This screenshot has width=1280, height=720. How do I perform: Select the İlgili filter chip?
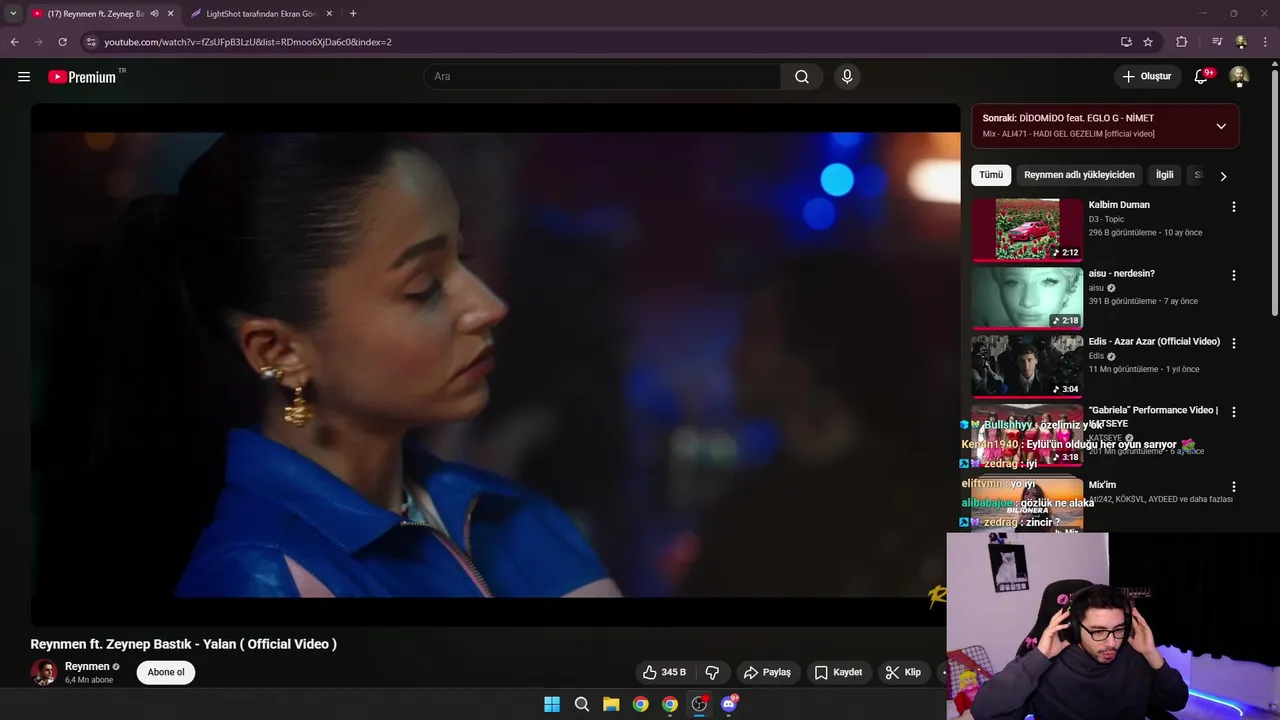(1165, 175)
